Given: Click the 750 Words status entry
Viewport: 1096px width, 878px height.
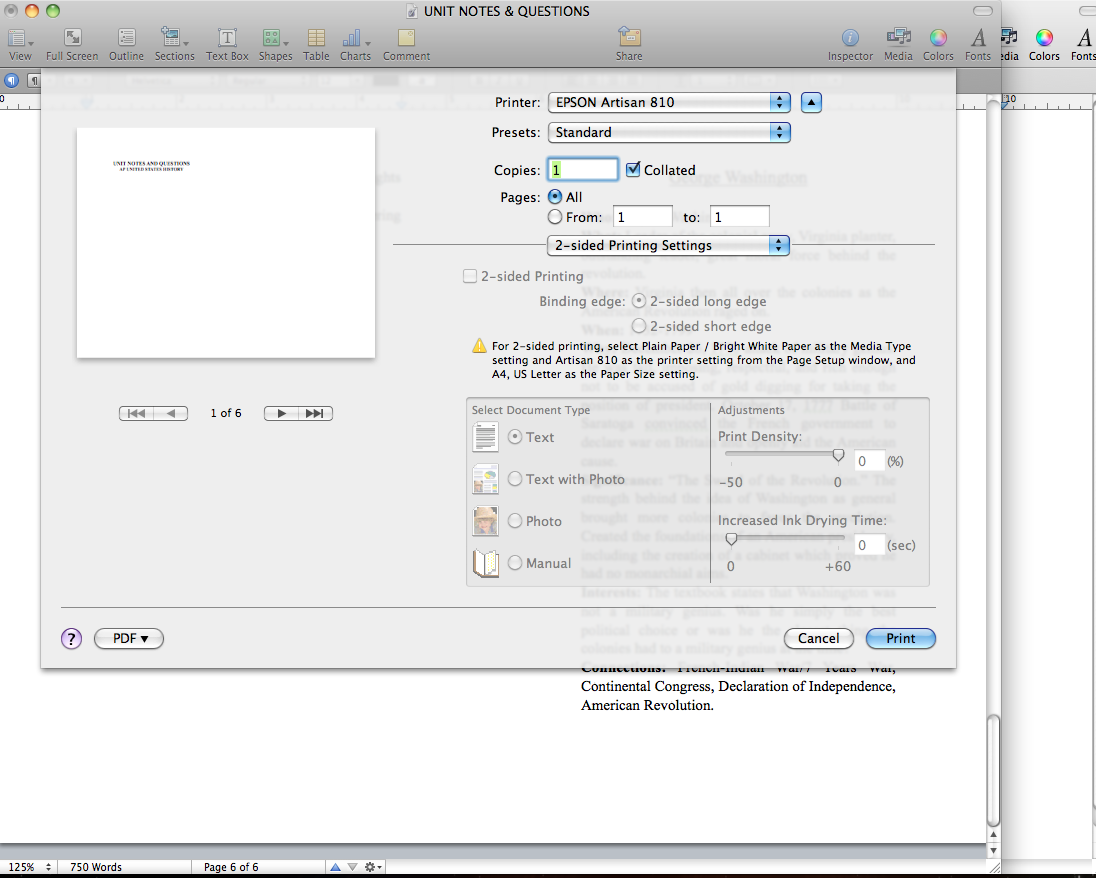Looking at the screenshot, I should [96, 867].
